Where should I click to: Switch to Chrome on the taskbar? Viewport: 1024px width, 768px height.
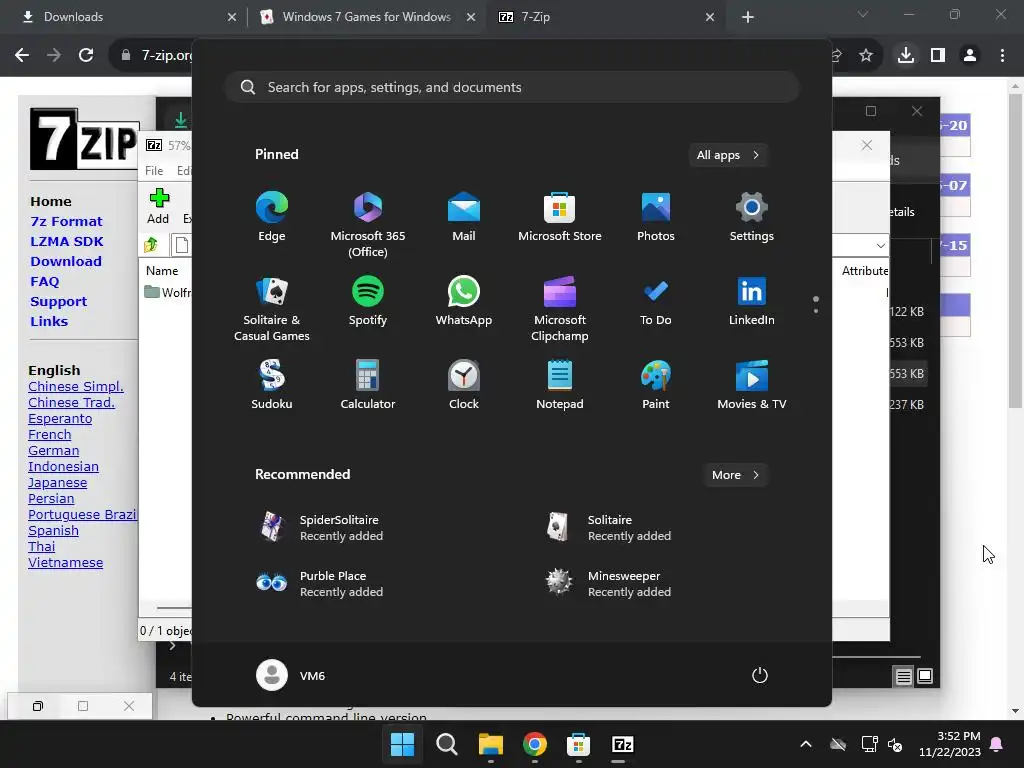click(x=535, y=744)
